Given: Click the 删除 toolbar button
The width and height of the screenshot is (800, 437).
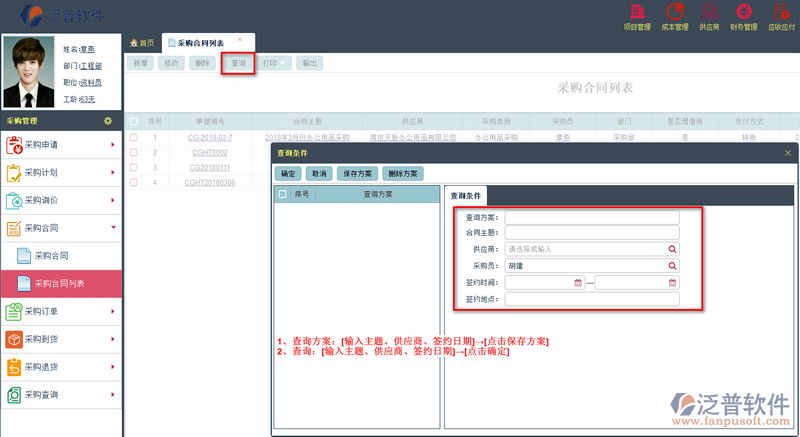Looking at the screenshot, I should click(x=203, y=63).
